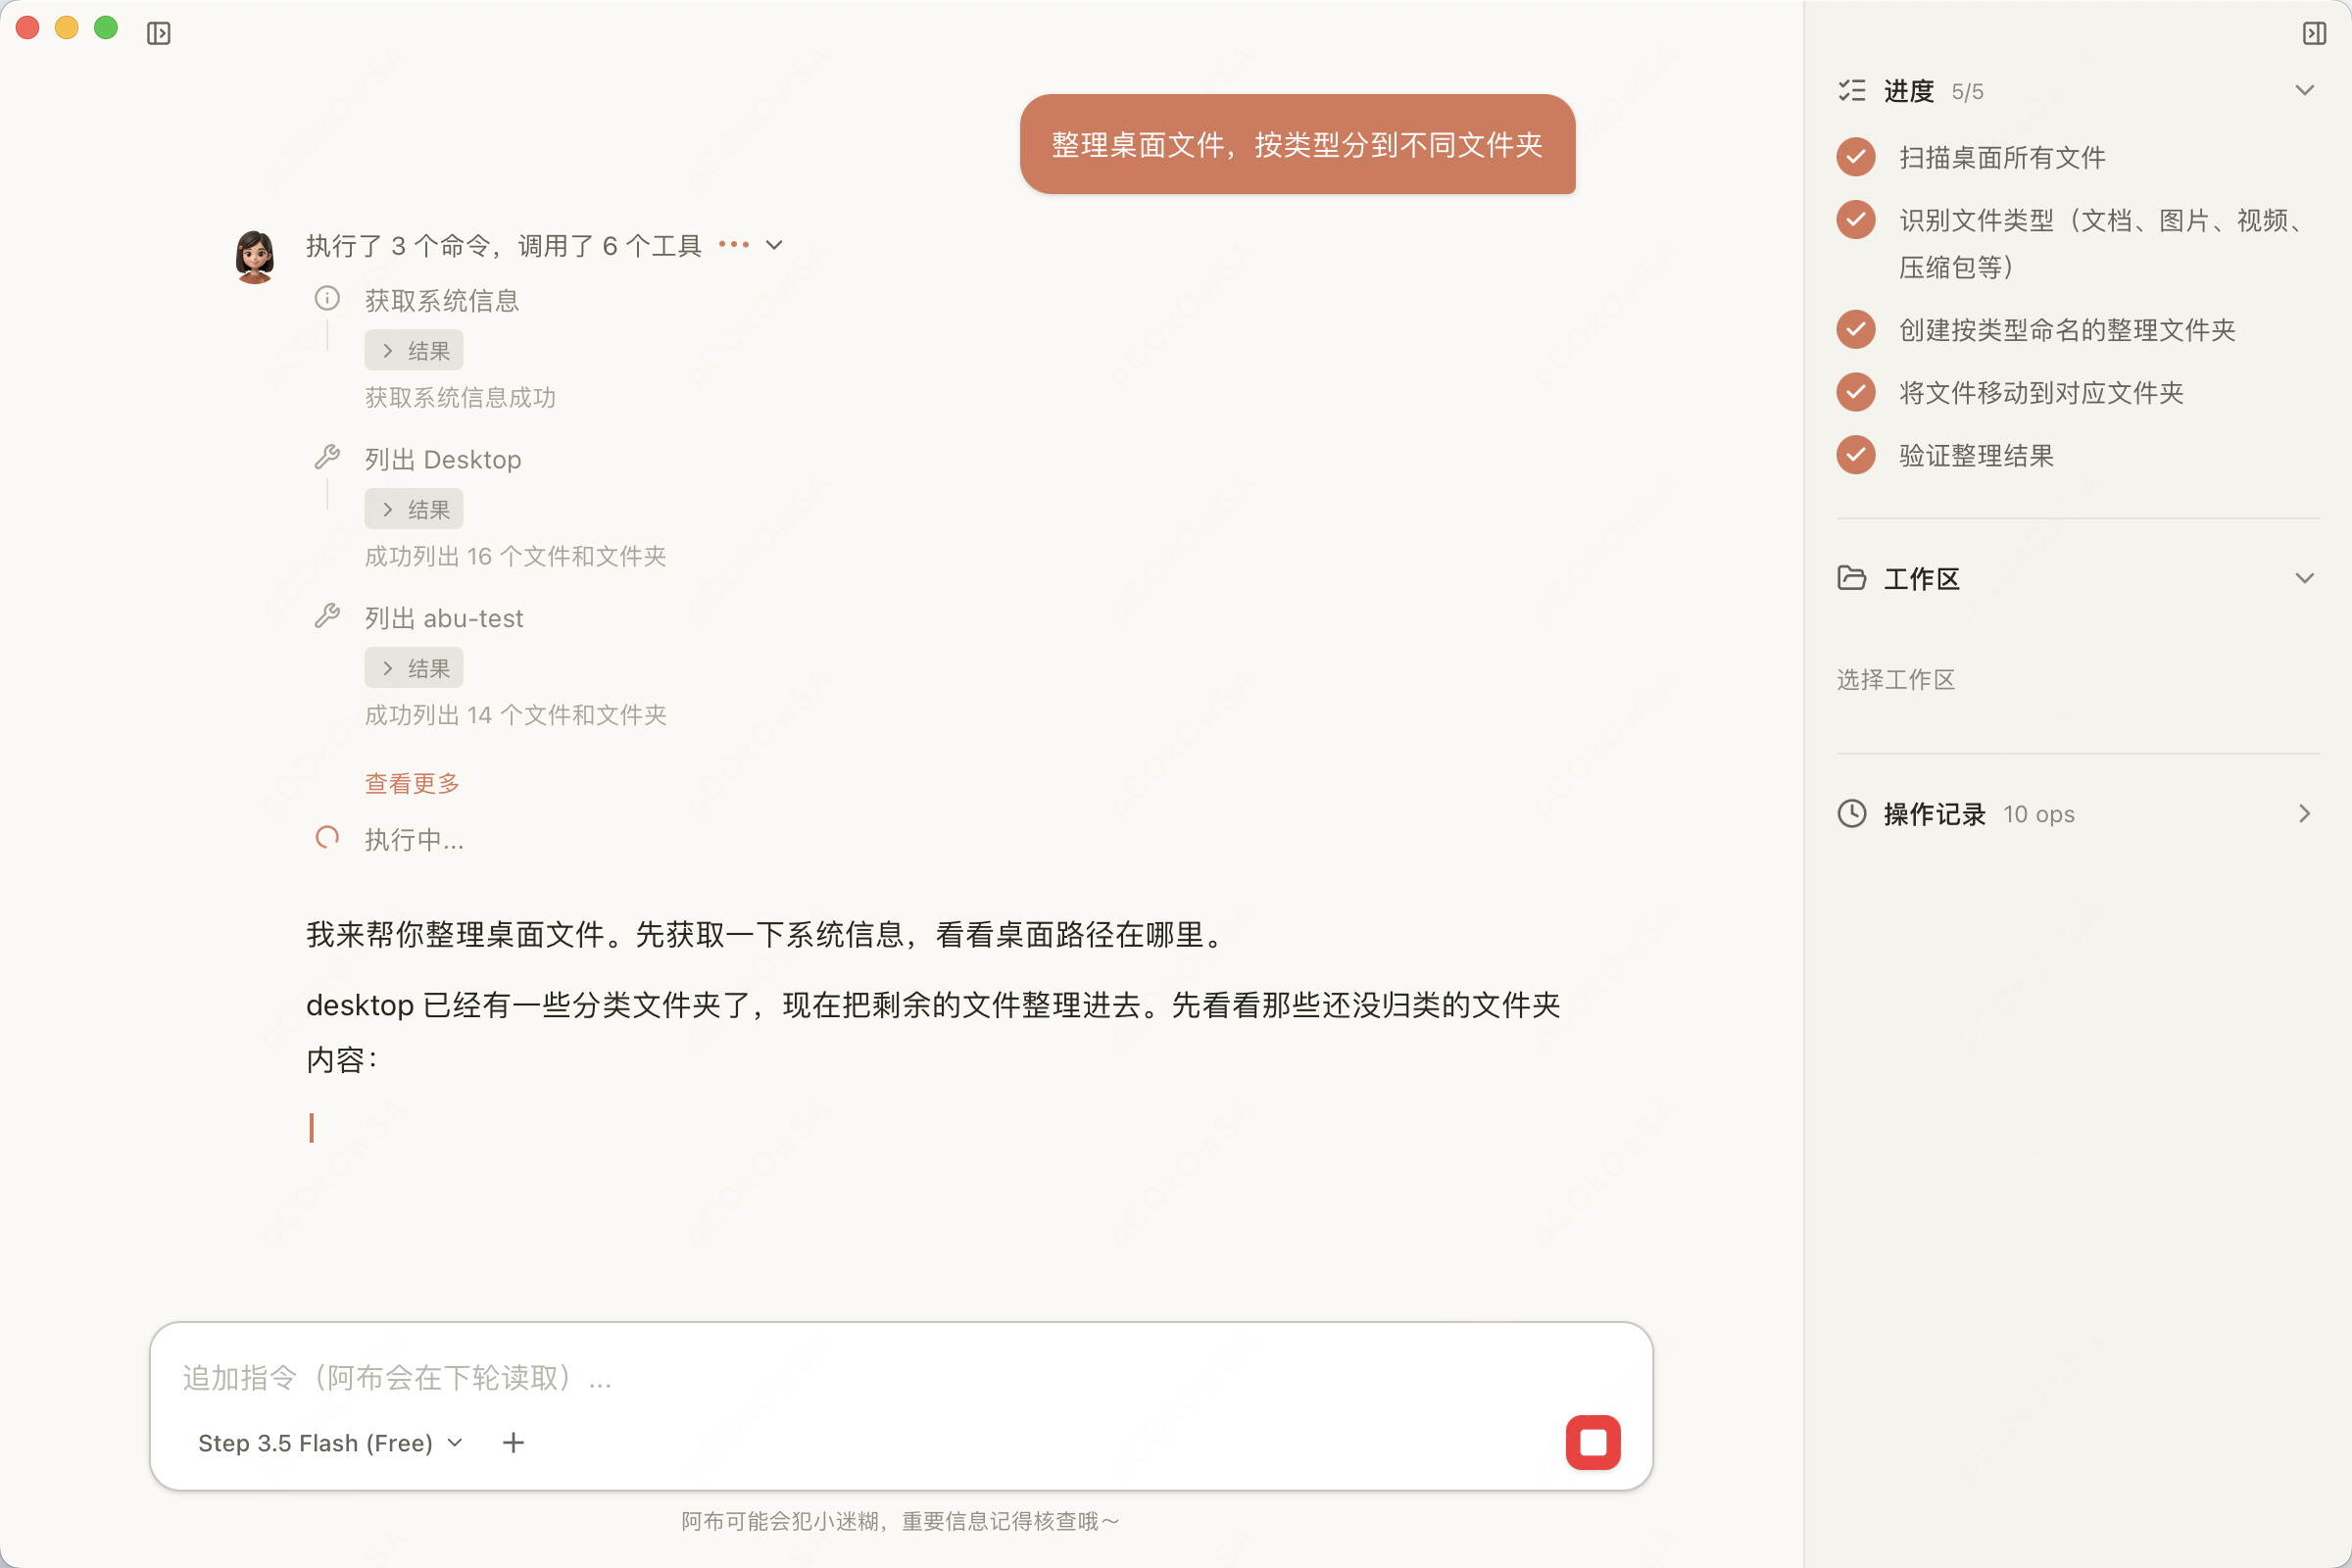This screenshot has height=1568, width=2352.
Task: Click the 查看更多 link
Action: click(412, 783)
